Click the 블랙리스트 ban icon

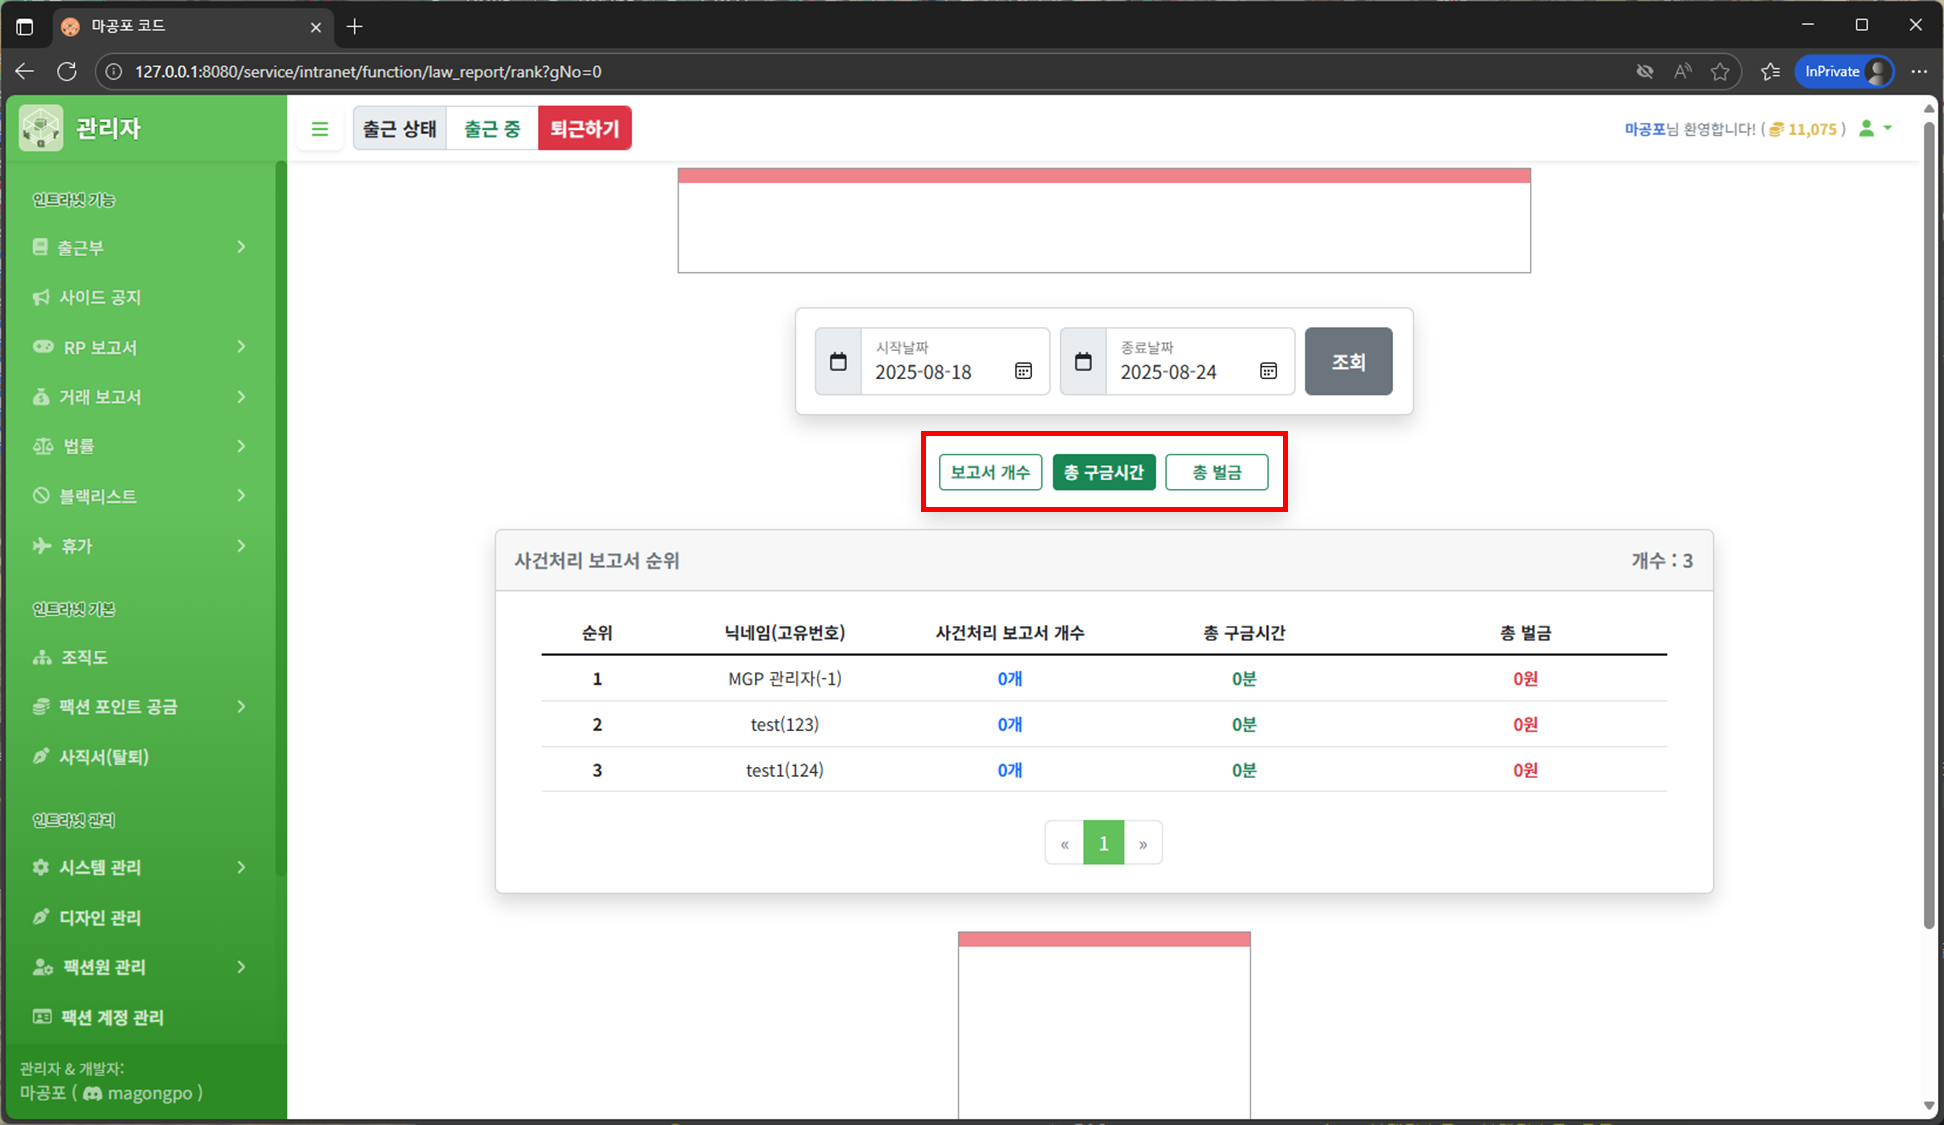(x=41, y=496)
